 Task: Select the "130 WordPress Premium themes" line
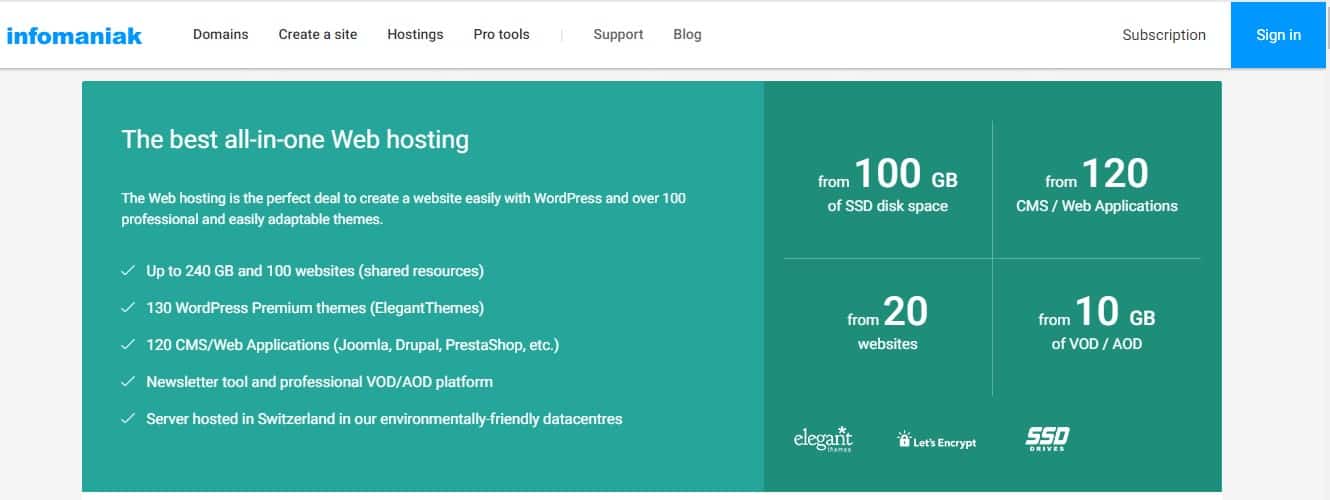tap(315, 308)
